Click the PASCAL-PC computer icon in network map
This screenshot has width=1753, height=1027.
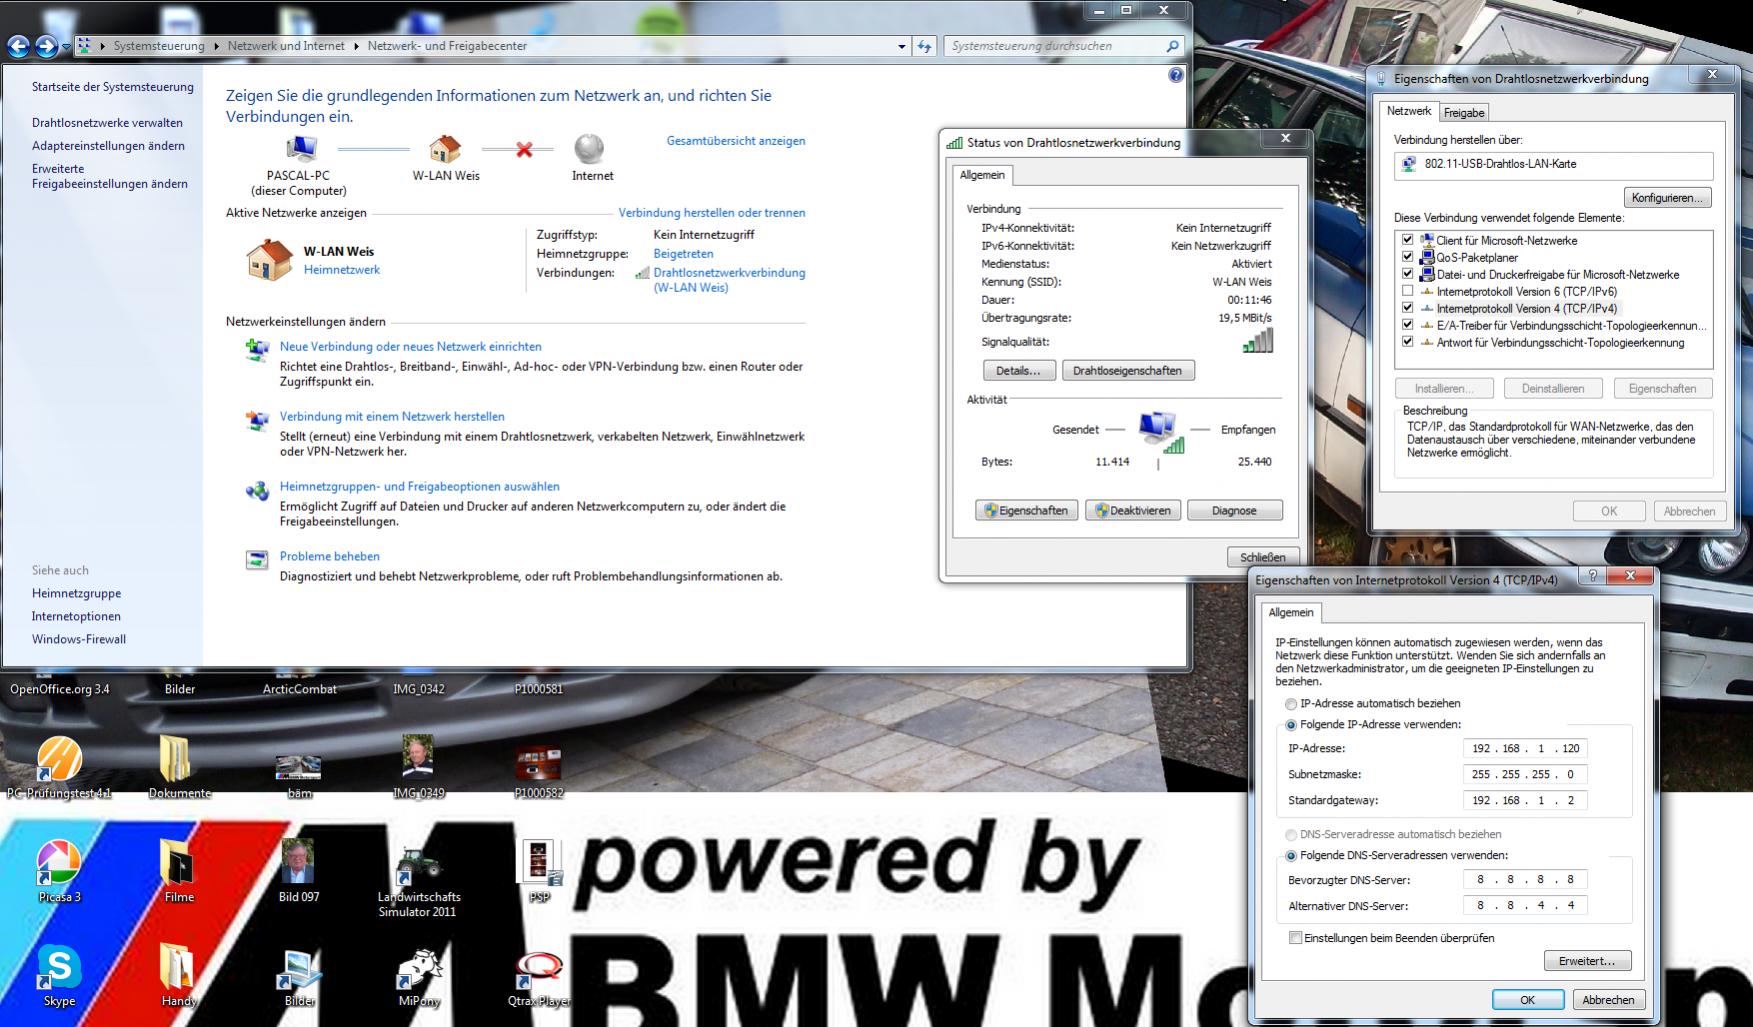299,150
